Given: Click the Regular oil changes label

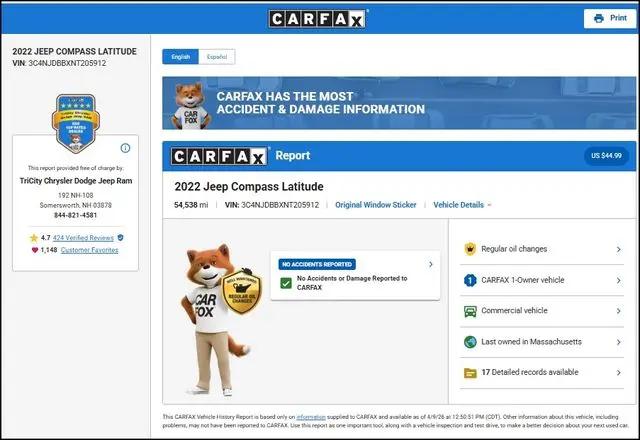Looking at the screenshot, I should [x=514, y=249].
